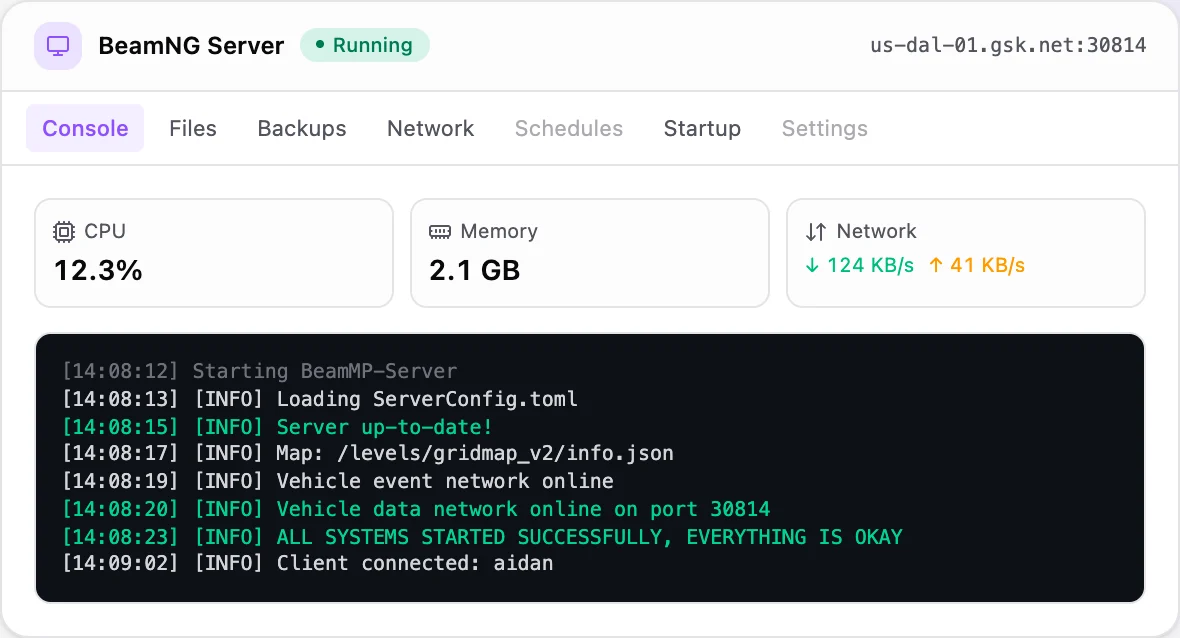This screenshot has height=638, width=1180.
Task: Click 'Vehicle data network online on port' line
Action: pos(416,509)
